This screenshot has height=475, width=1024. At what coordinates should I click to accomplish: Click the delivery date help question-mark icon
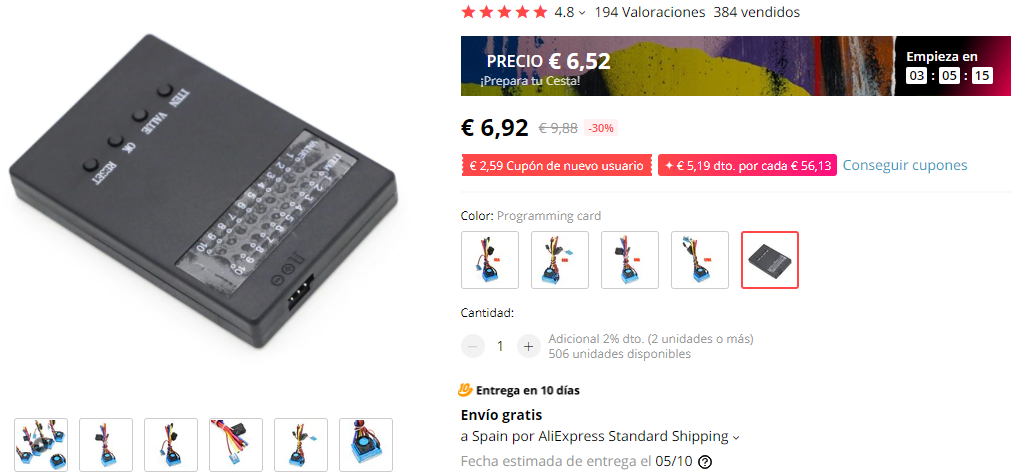705,462
